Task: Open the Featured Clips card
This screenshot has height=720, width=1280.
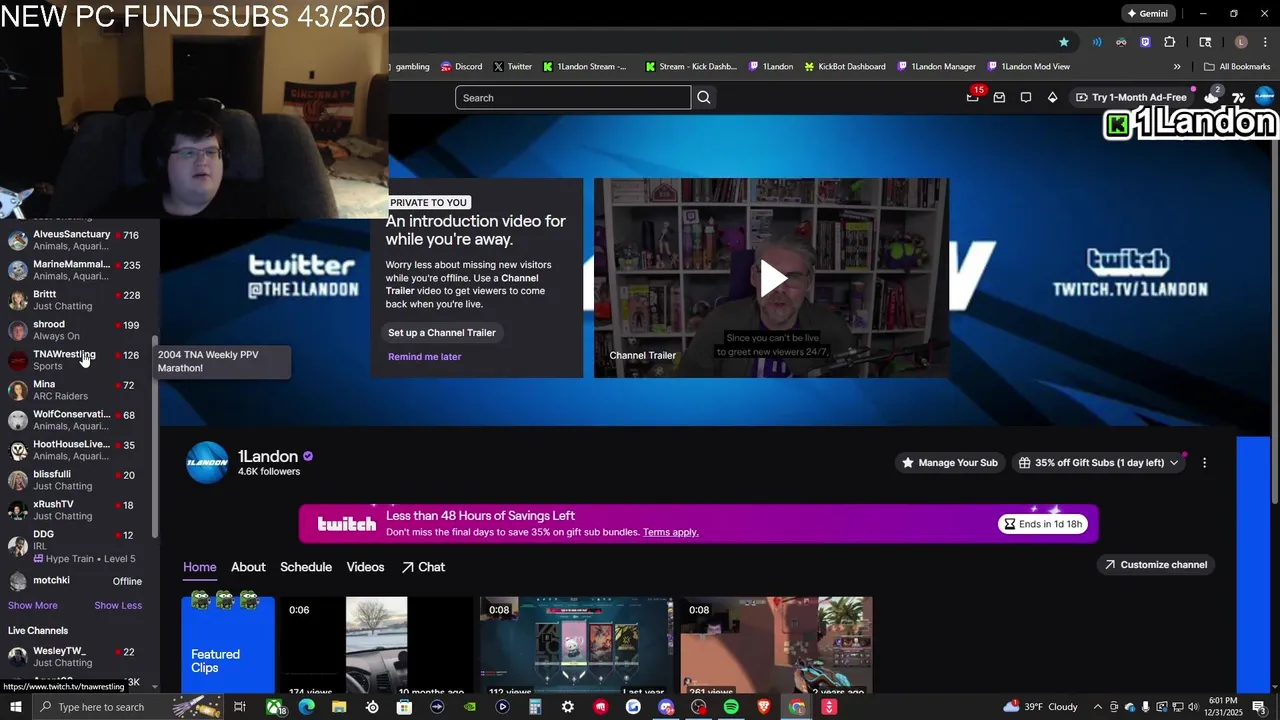Action: pyautogui.click(x=228, y=644)
